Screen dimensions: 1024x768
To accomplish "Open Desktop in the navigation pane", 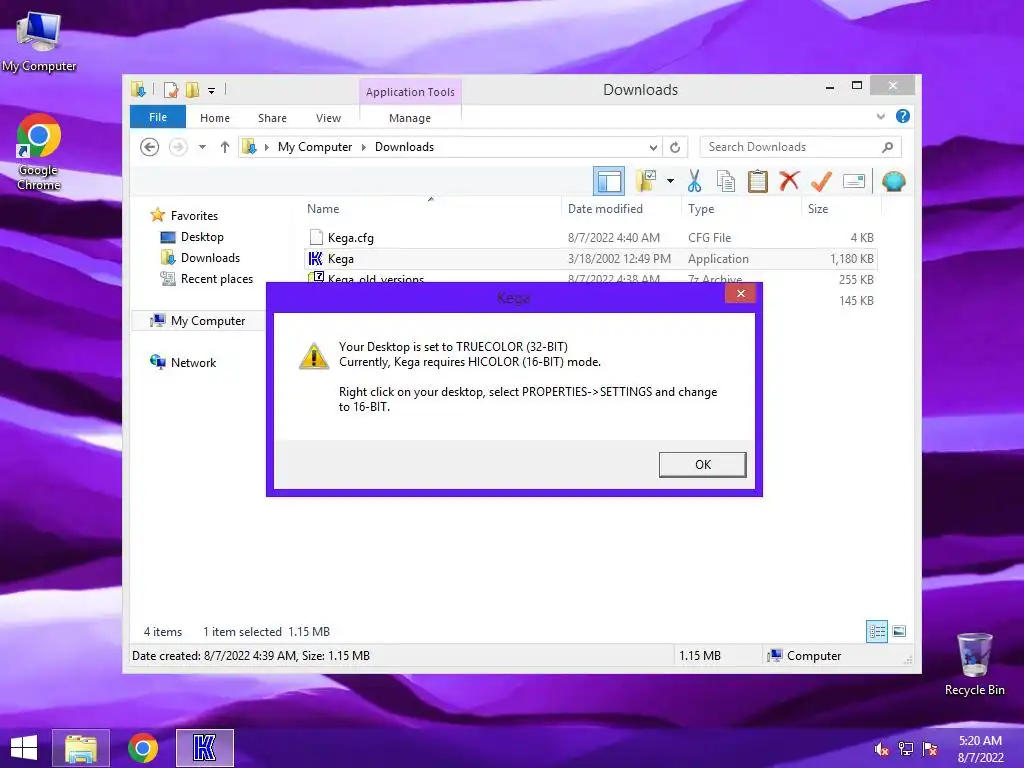I will [202, 237].
